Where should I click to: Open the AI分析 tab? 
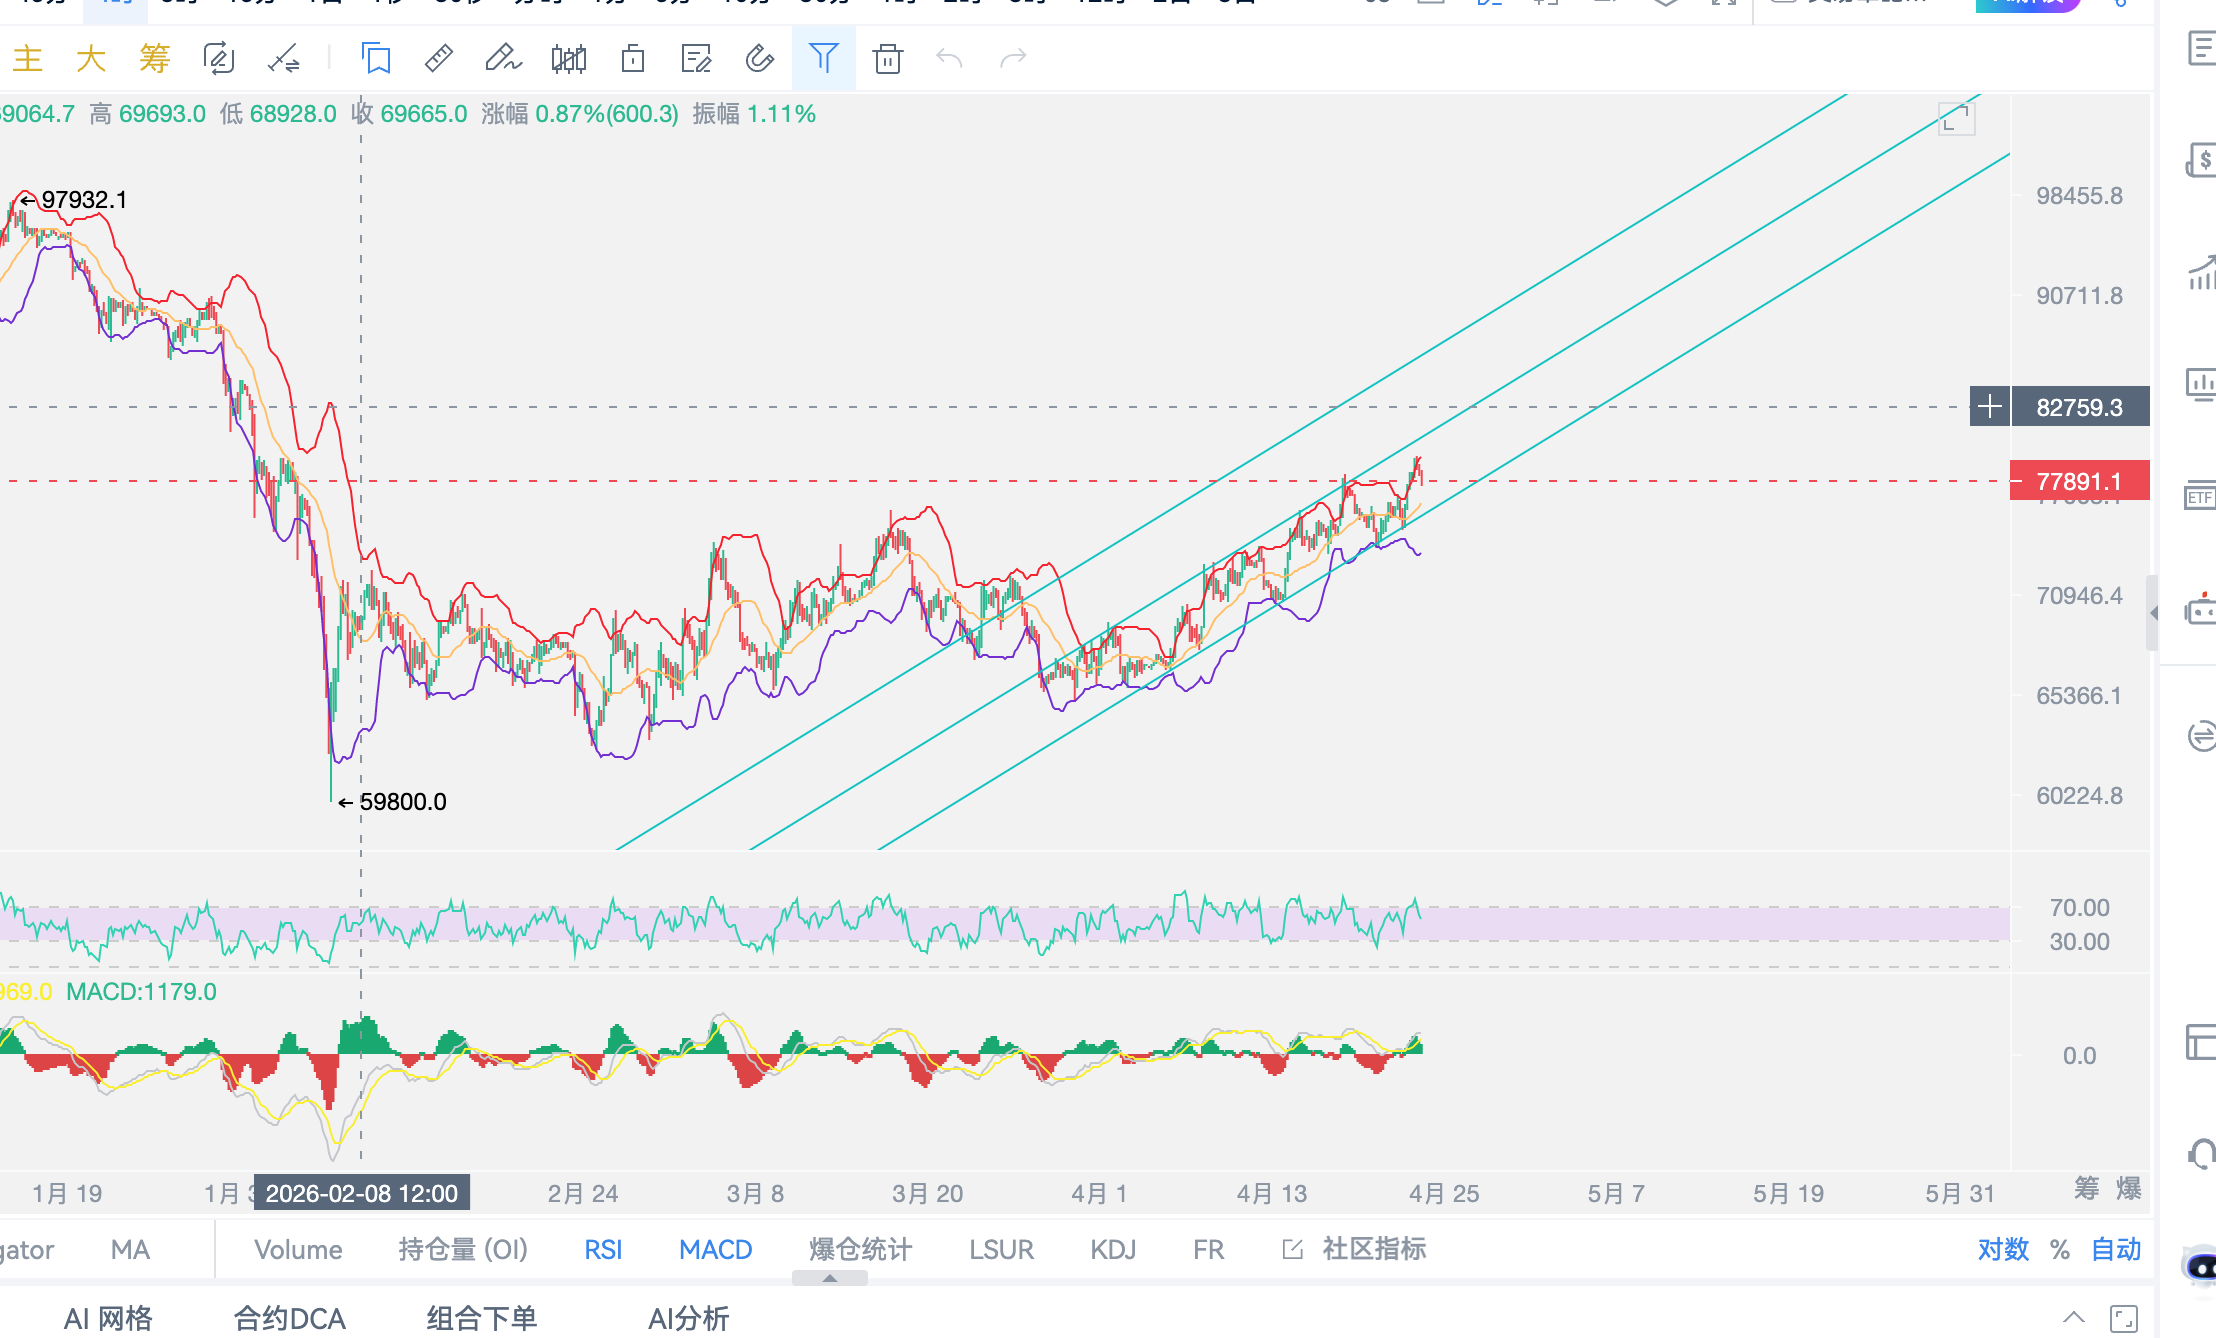coord(688,1318)
